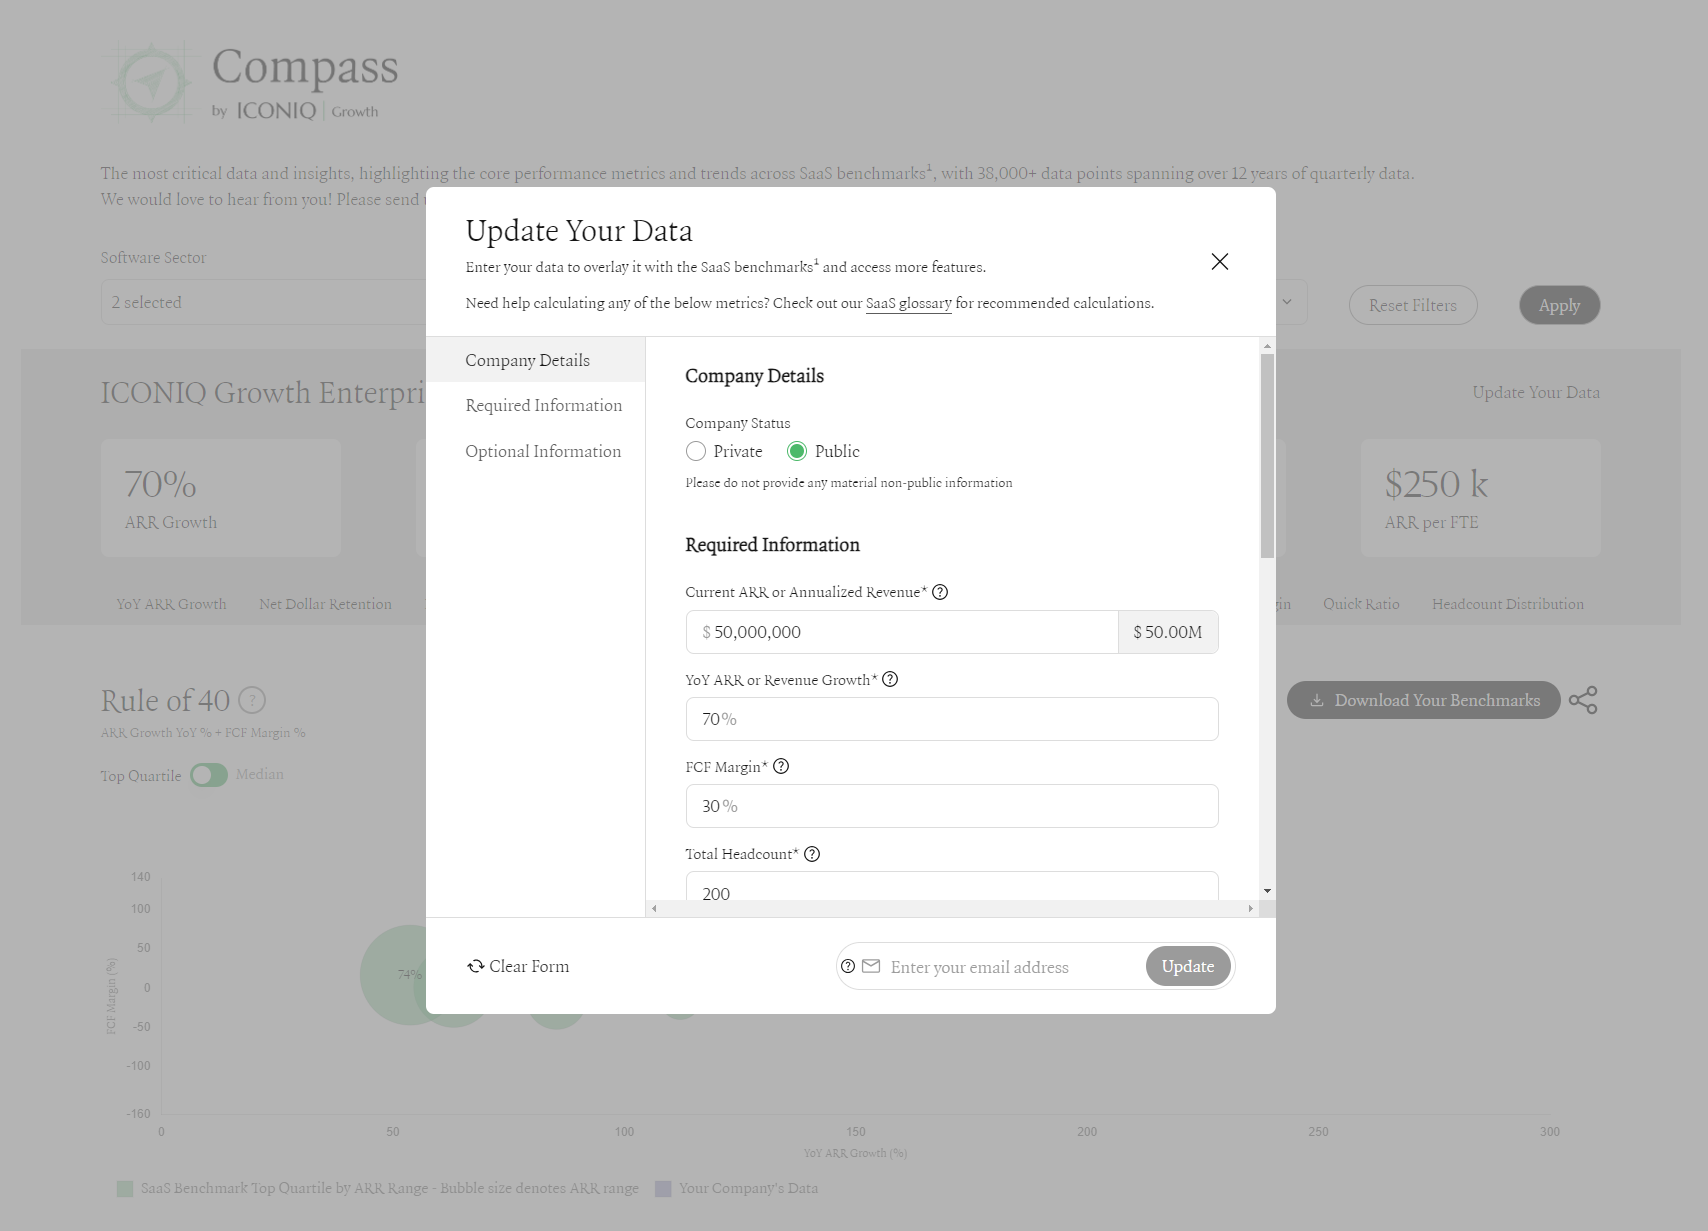
Task: Click the scrollbar down arrow in dialog
Action: (1267, 891)
